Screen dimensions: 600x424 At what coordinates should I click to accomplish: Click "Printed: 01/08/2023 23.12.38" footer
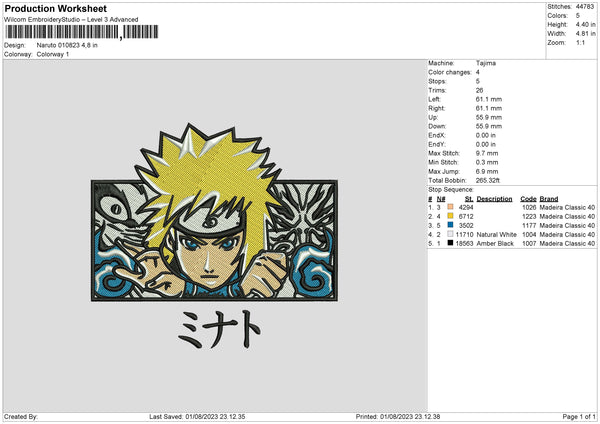pos(398,416)
